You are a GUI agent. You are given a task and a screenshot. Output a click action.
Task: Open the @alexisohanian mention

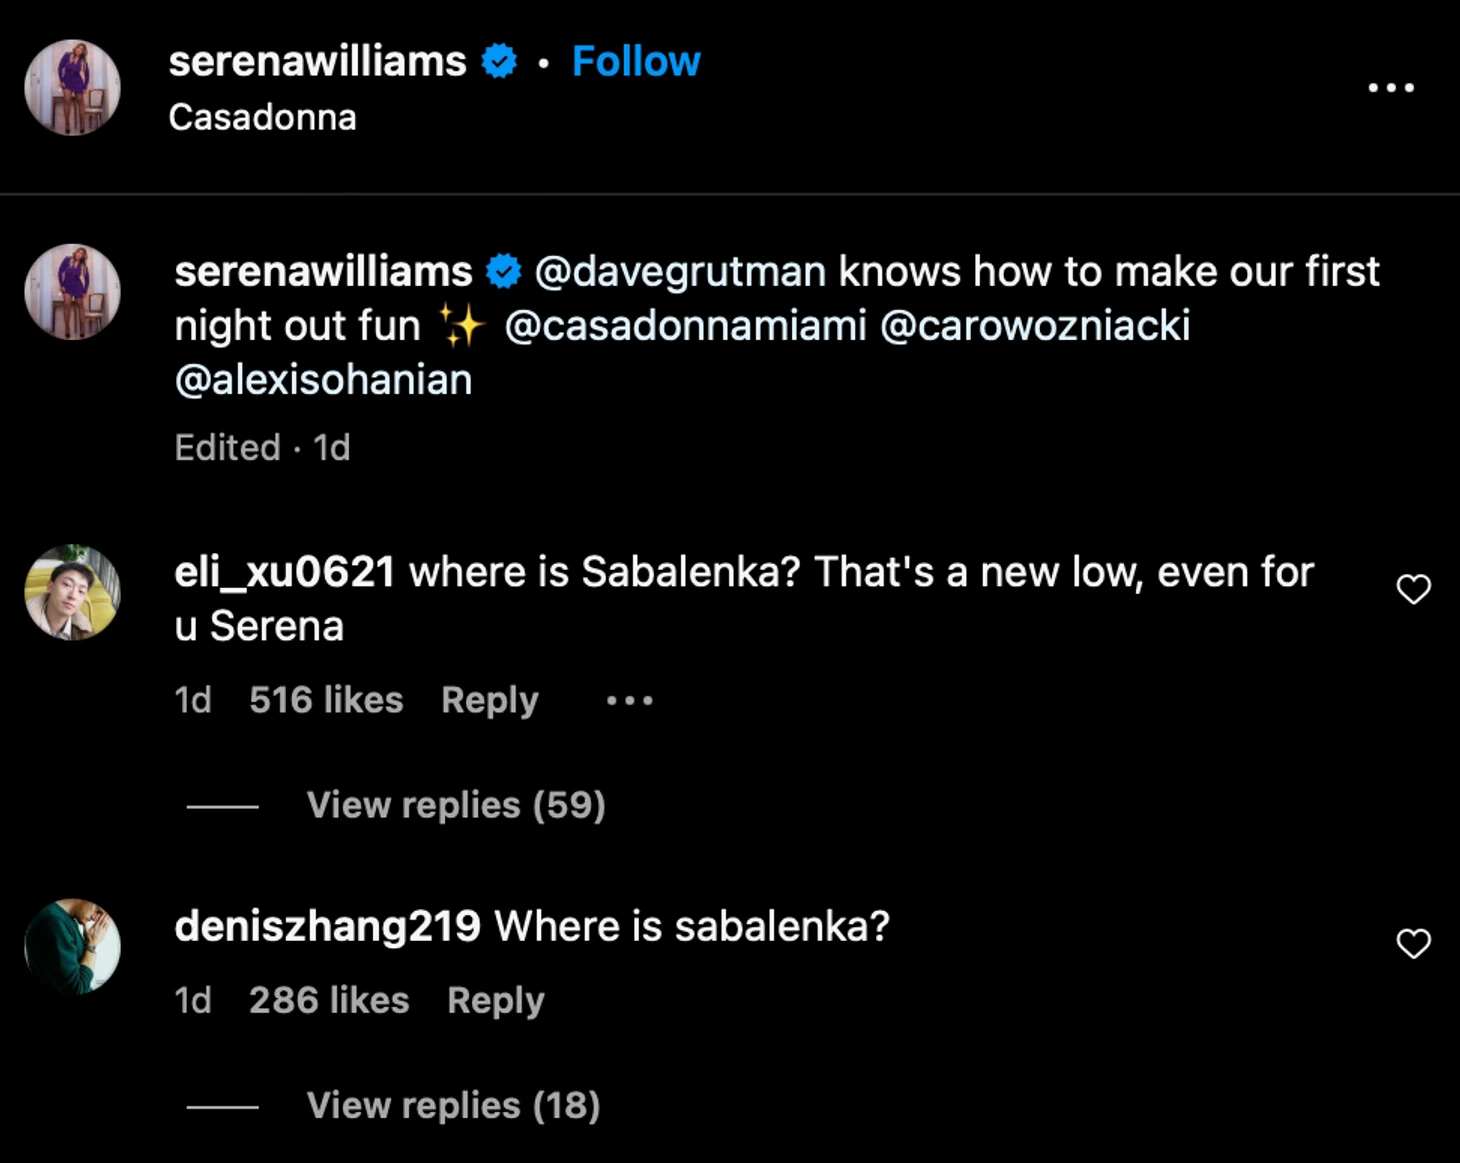(x=323, y=380)
